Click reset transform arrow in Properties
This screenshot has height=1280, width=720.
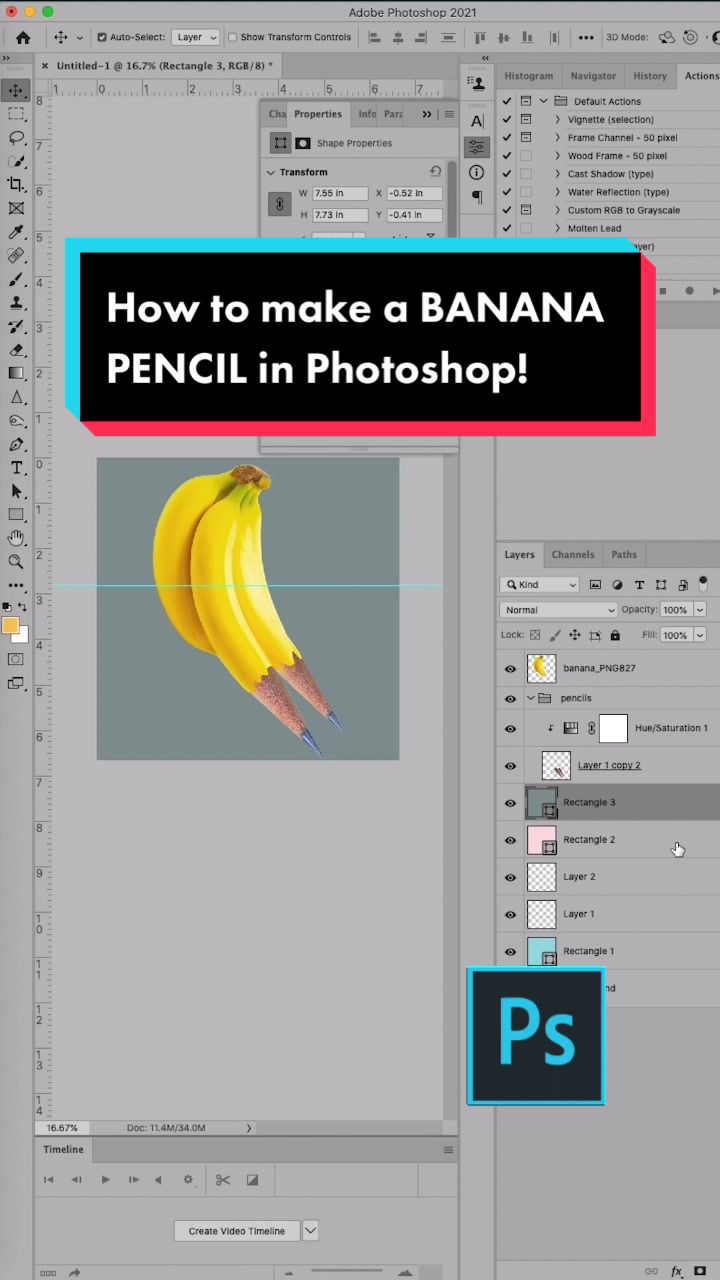435,172
